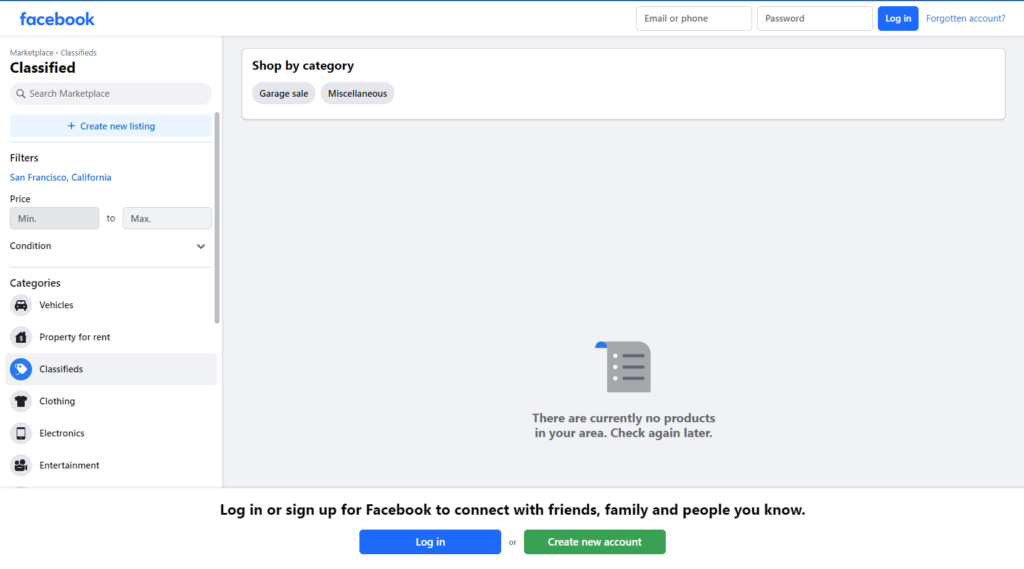Click Create new listing button text

(118, 126)
